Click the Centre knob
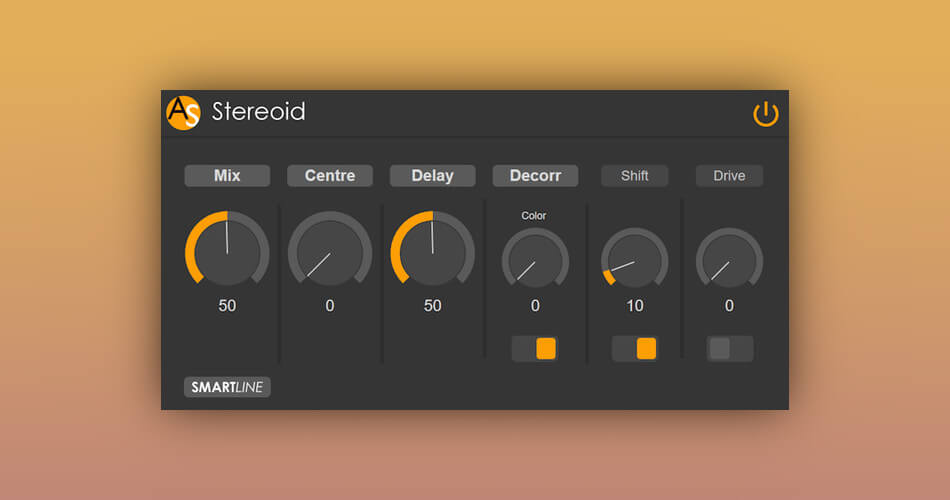This screenshot has width=950, height=500. [x=330, y=248]
